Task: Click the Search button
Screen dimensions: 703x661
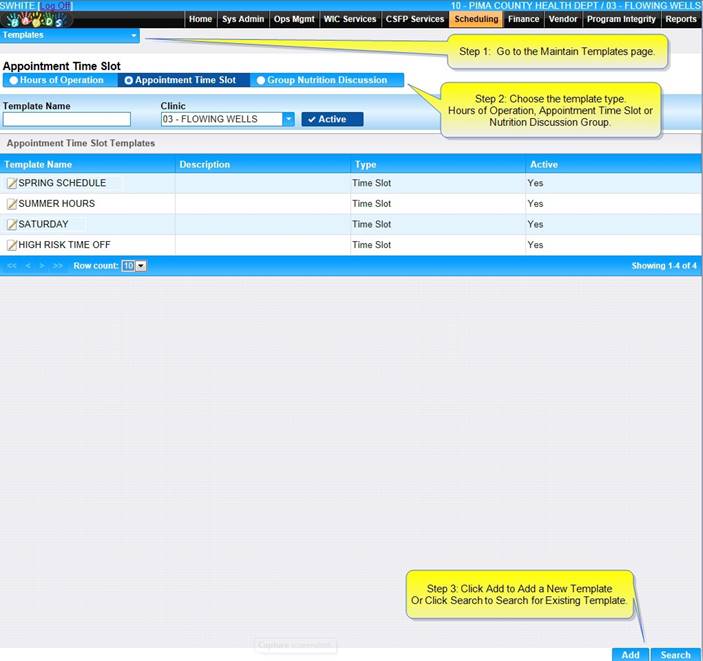Action: (x=676, y=655)
